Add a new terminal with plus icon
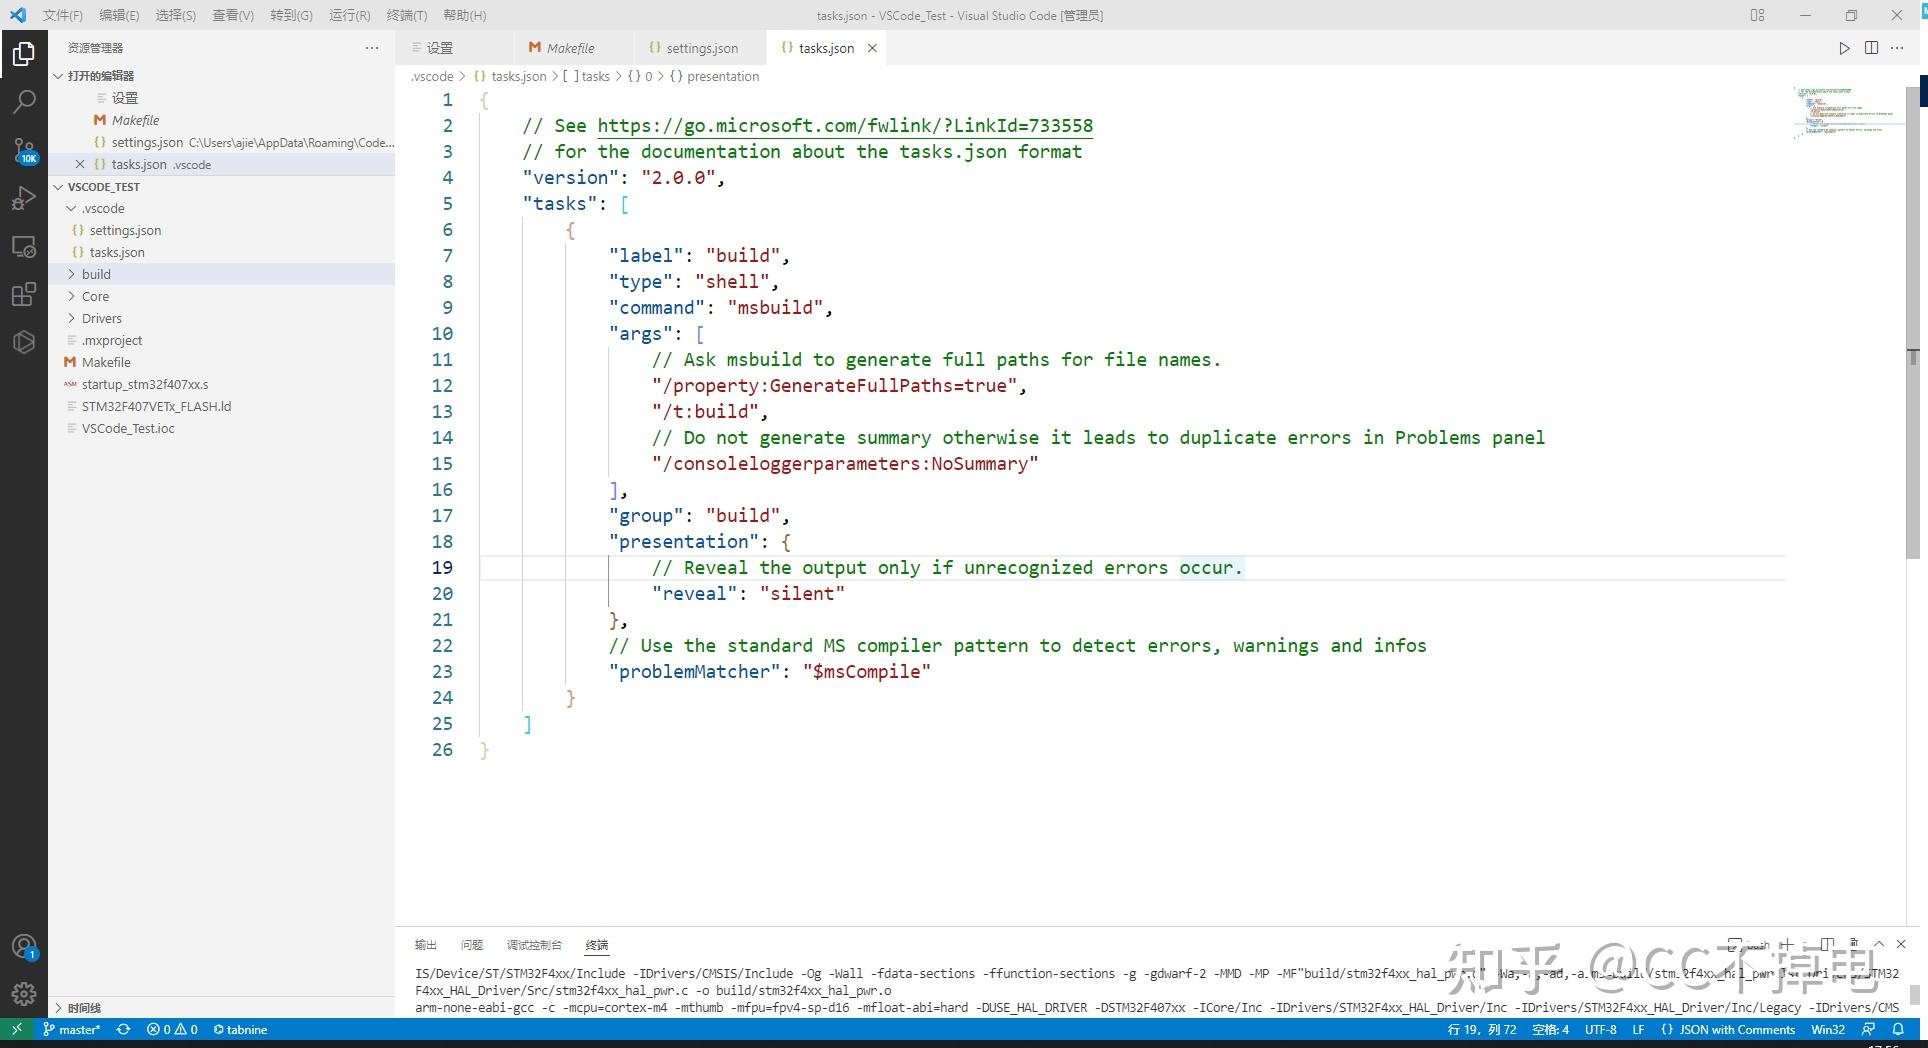This screenshot has height=1048, width=1928. pos(1786,944)
